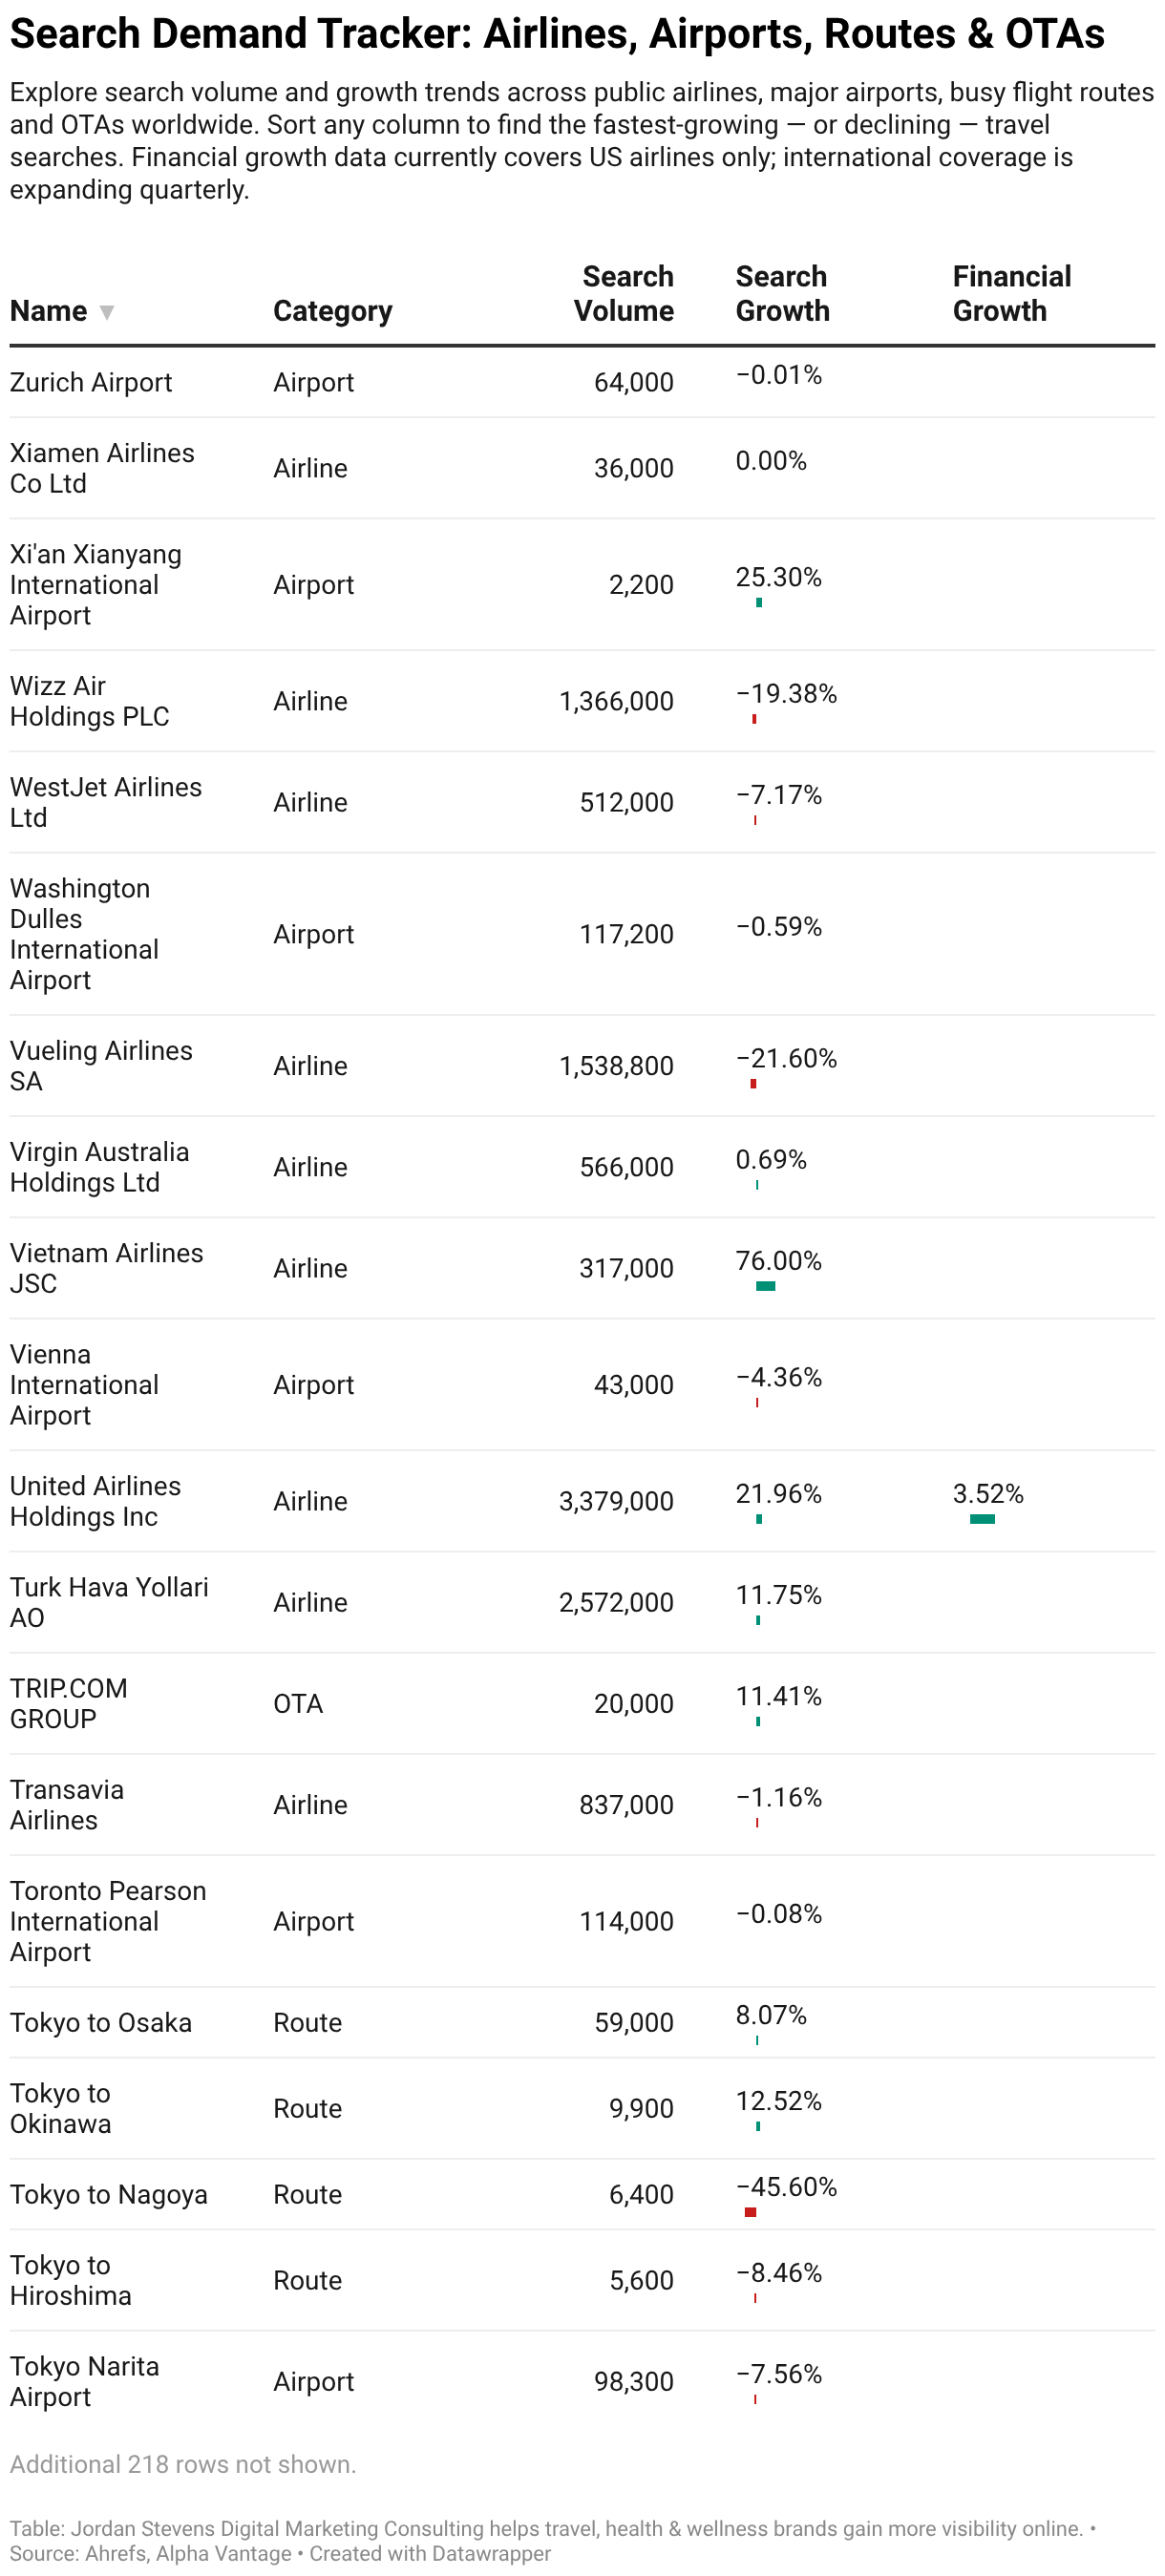The height and width of the screenshot is (2576, 1165).
Task: Click the green bar under 3.52%
Action: coord(983,1519)
